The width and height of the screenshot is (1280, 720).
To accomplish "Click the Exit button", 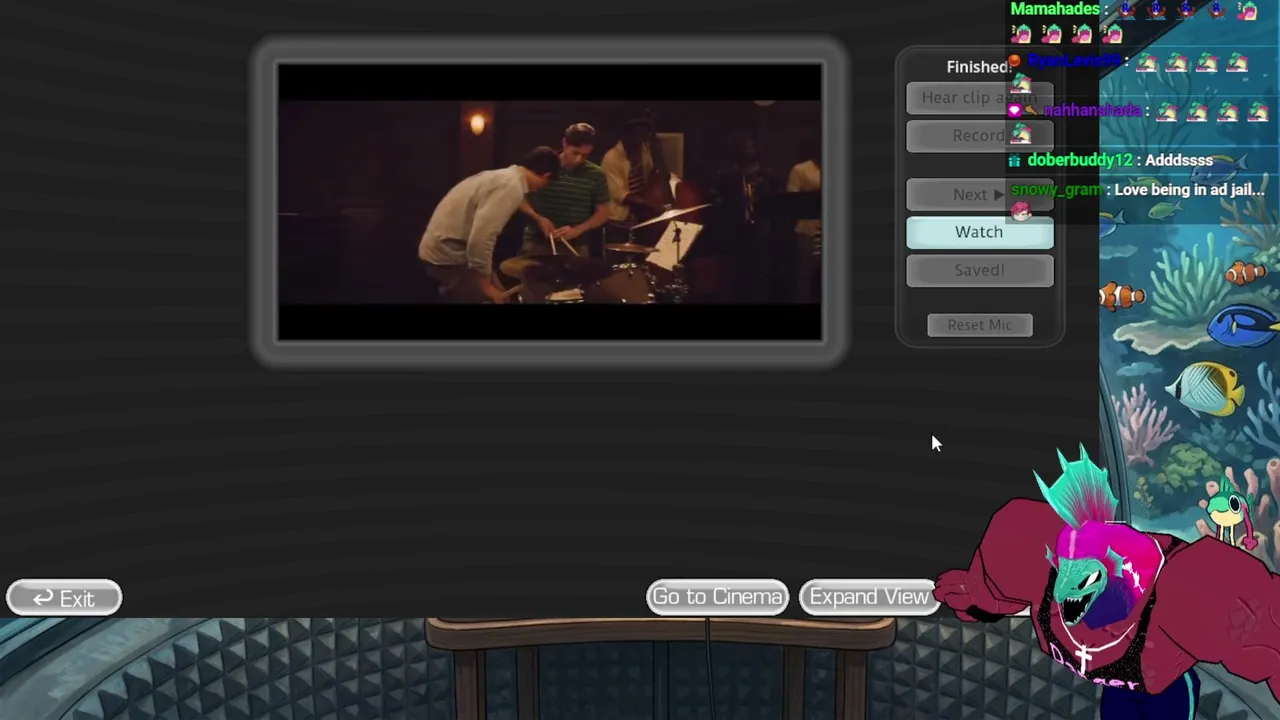I will [x=64, y=598].
